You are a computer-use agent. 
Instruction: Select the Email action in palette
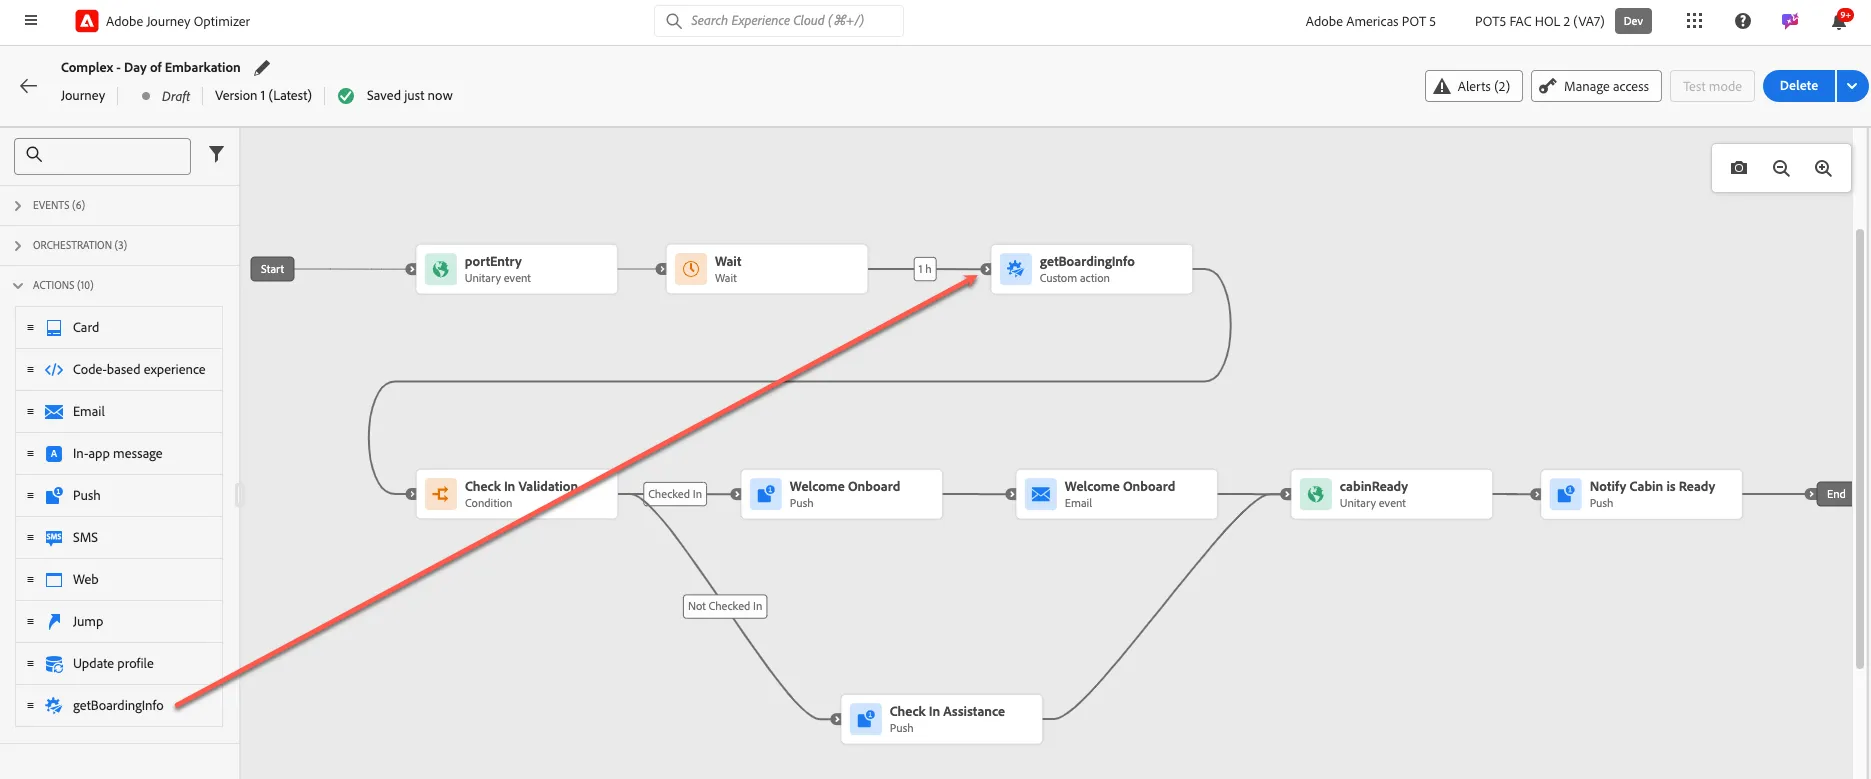coord(119,411)
